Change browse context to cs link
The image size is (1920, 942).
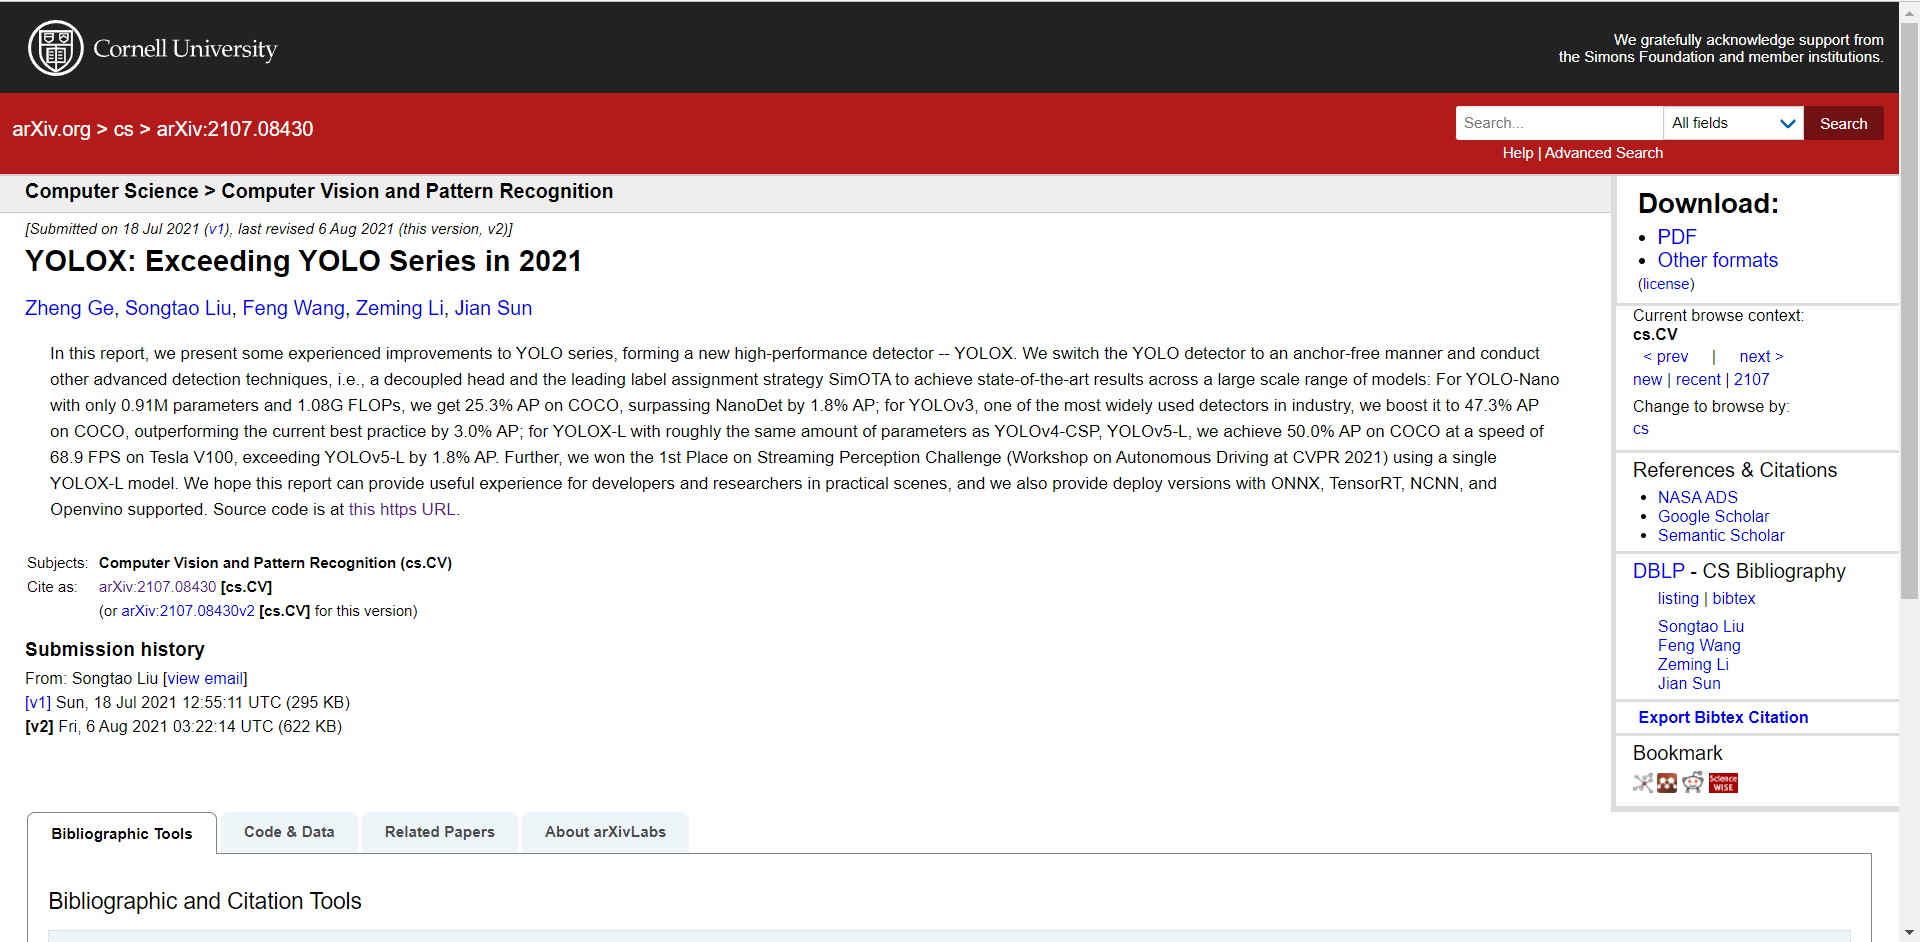(x=1641, y=429)
